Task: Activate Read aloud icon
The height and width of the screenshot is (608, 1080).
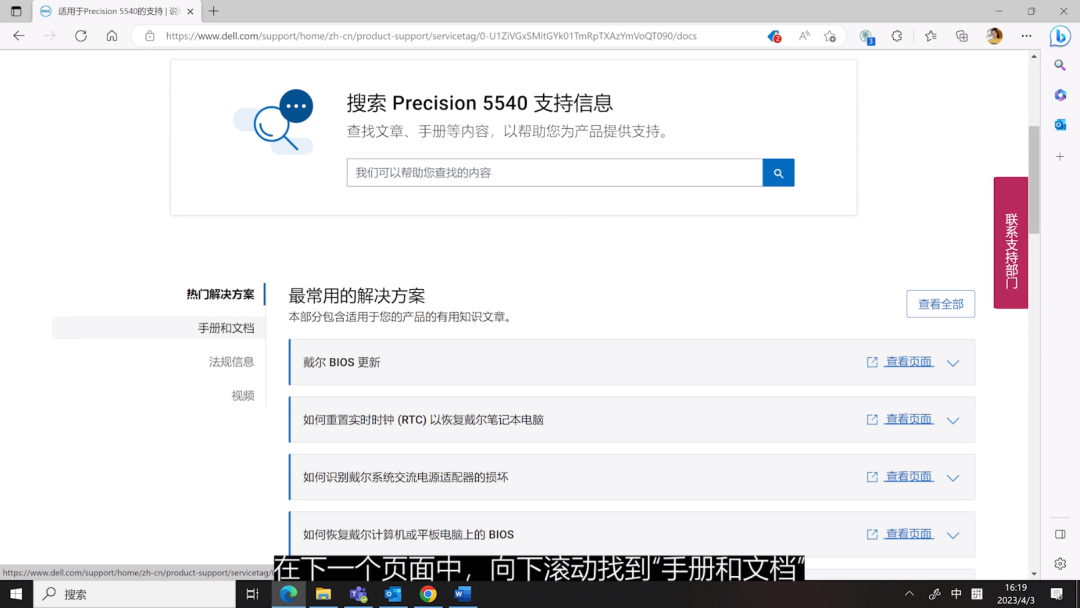Action: click(x=804, y=36)
